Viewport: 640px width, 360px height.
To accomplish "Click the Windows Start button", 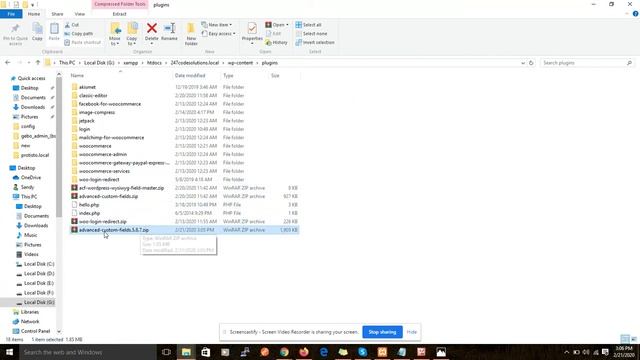I will (x=9, y=352).
